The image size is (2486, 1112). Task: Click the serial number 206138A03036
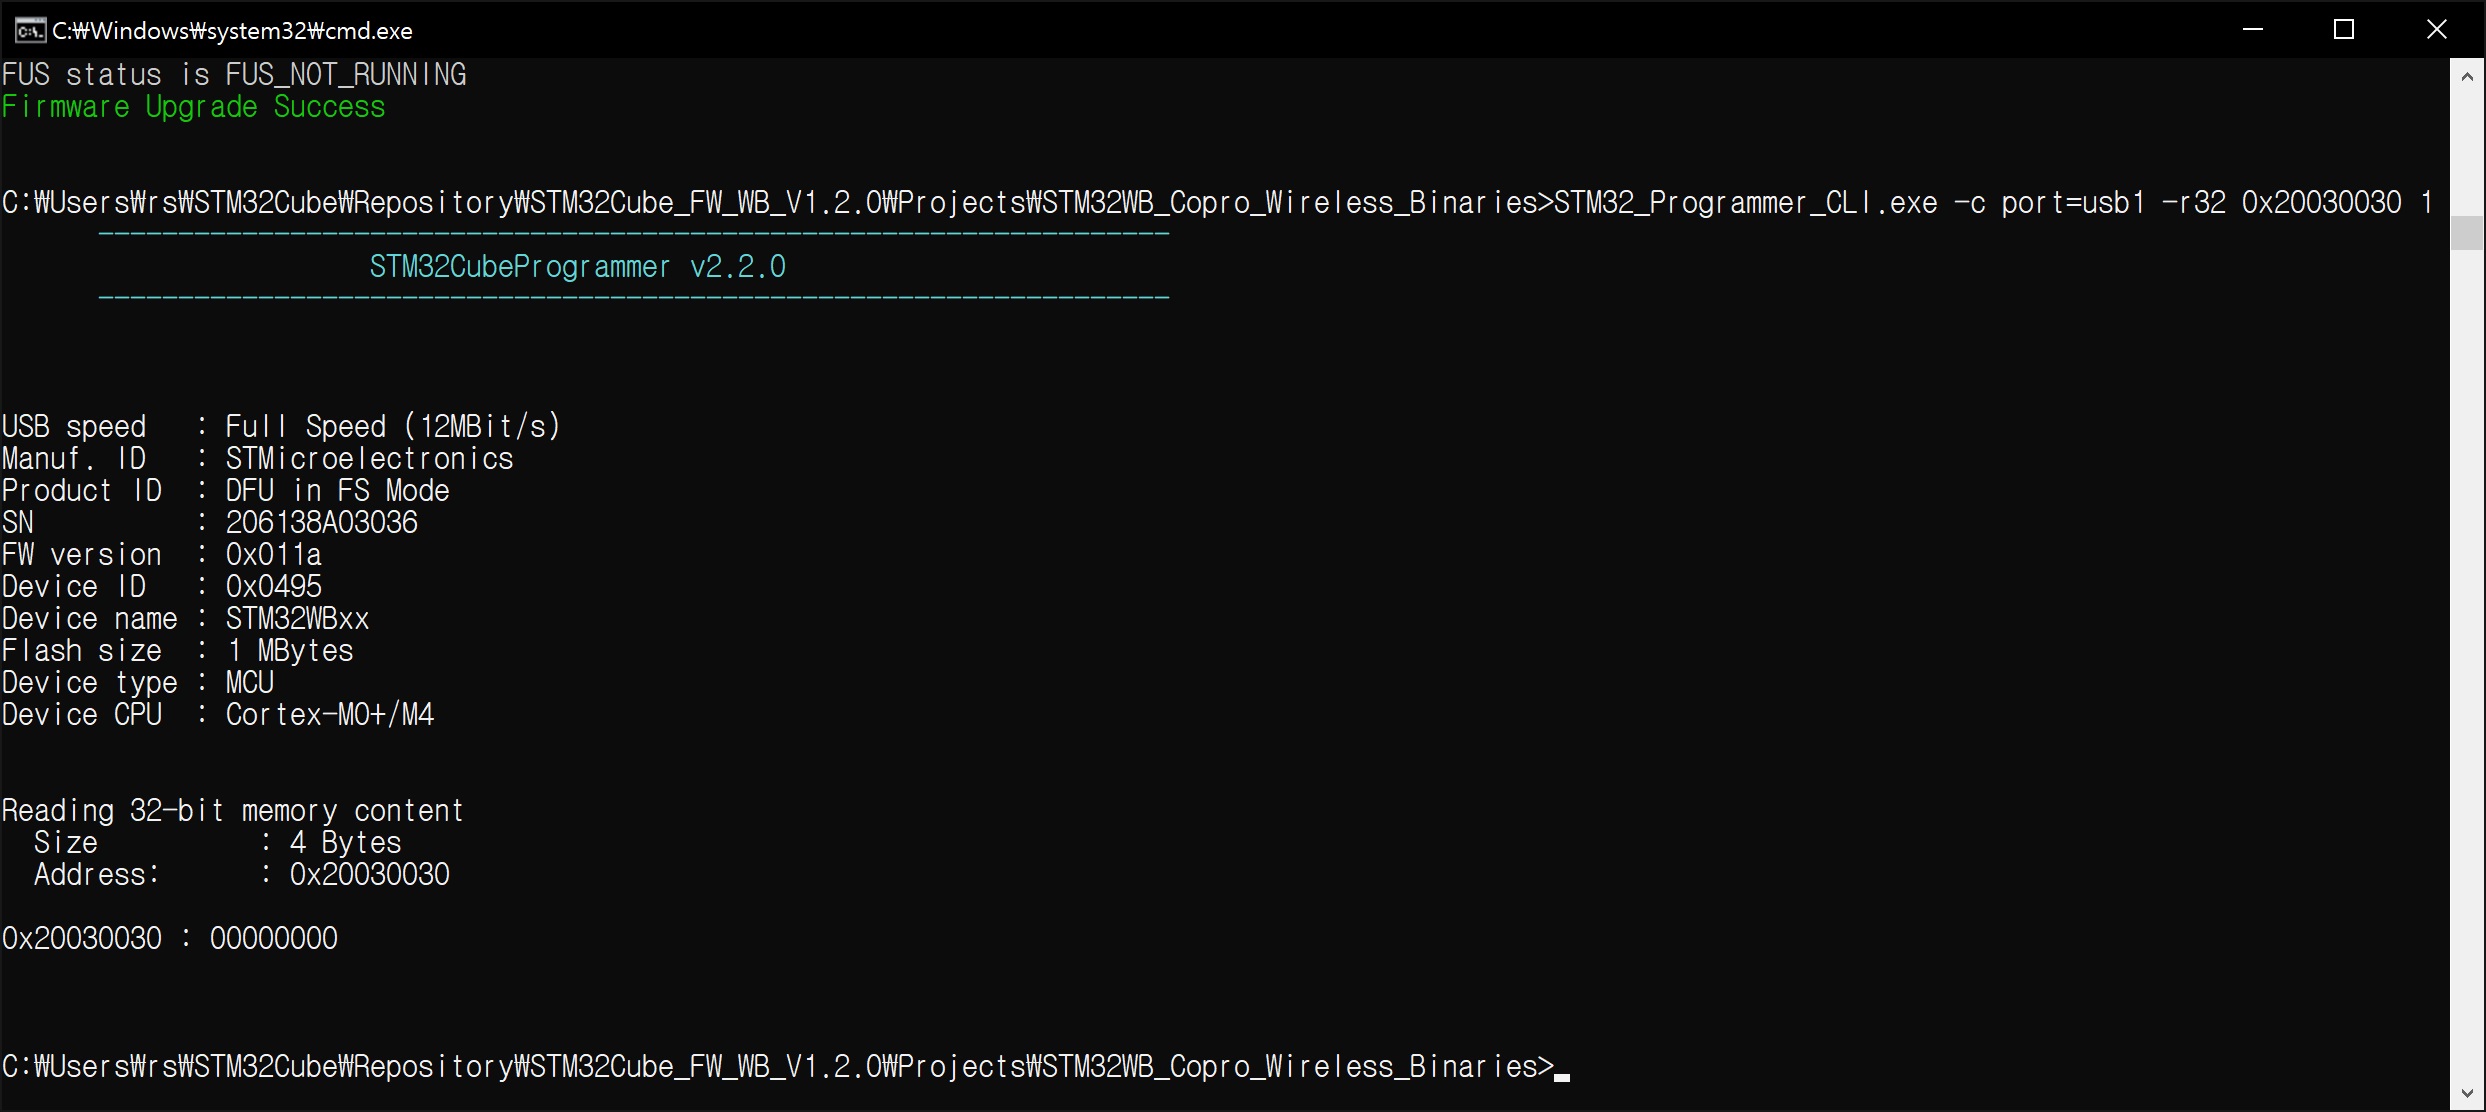321,523
